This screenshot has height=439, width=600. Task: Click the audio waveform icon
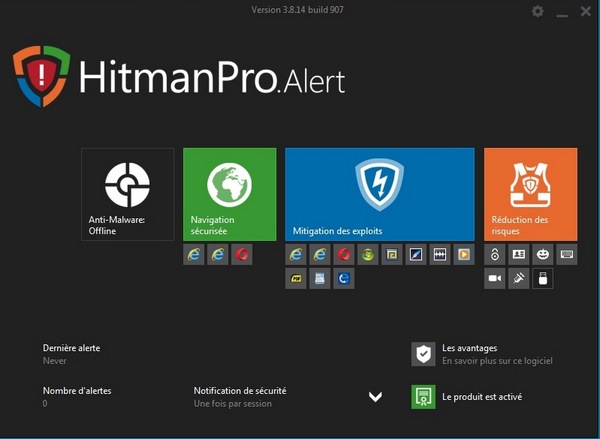tap(440, 255)
